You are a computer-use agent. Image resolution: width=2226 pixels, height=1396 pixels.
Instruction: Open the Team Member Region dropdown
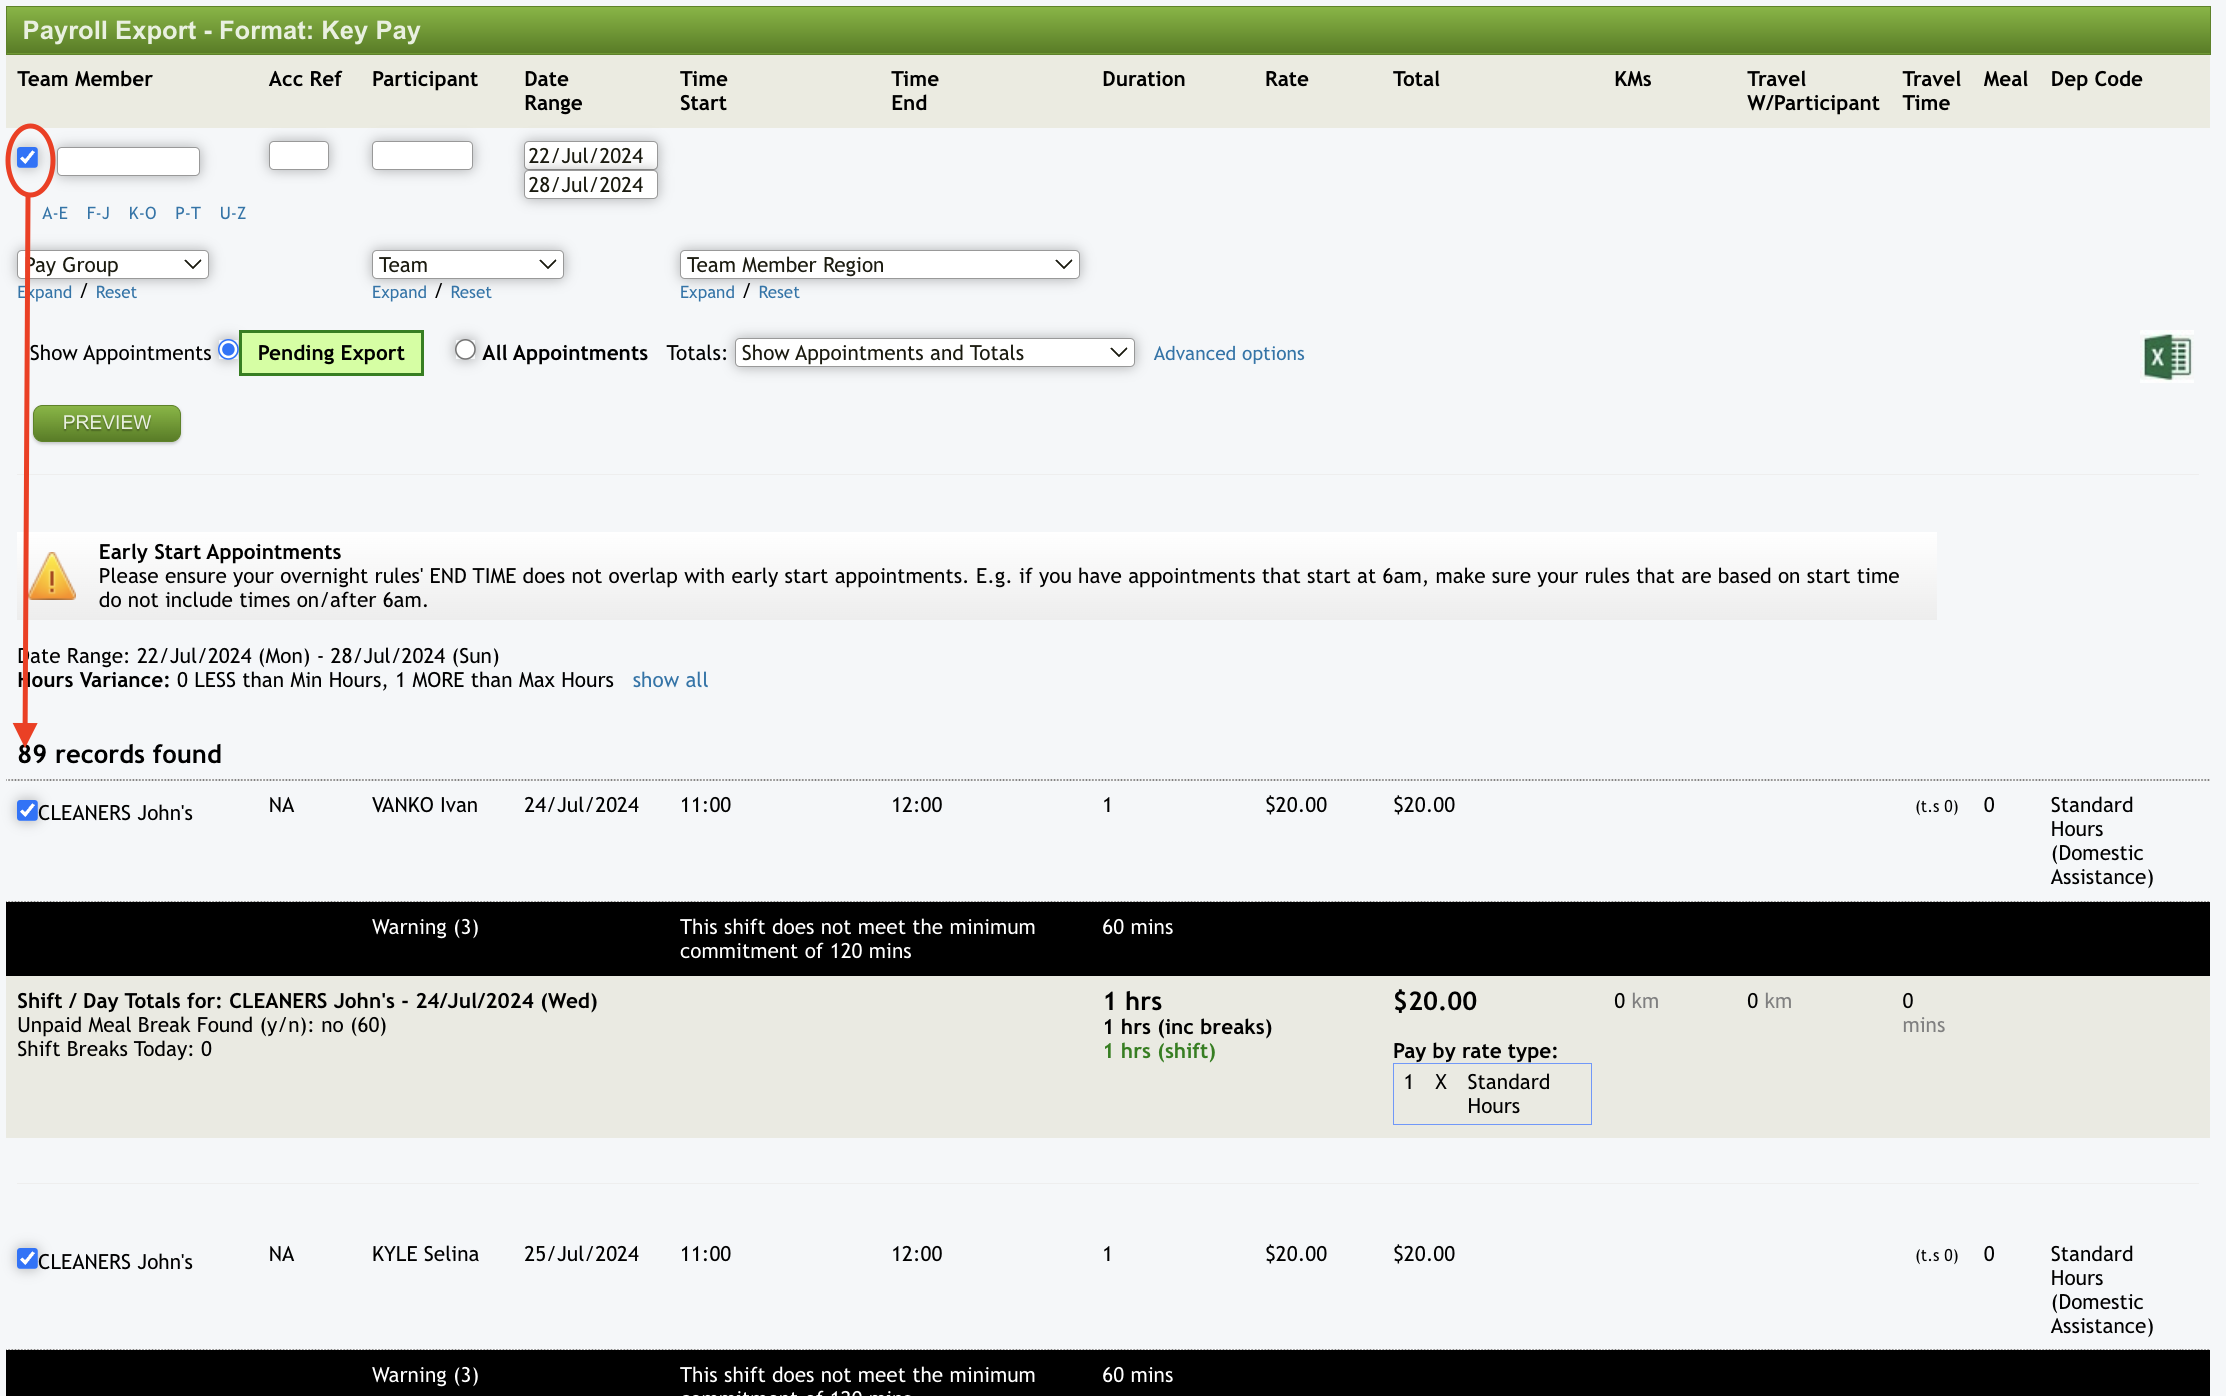tap(879, 264)
